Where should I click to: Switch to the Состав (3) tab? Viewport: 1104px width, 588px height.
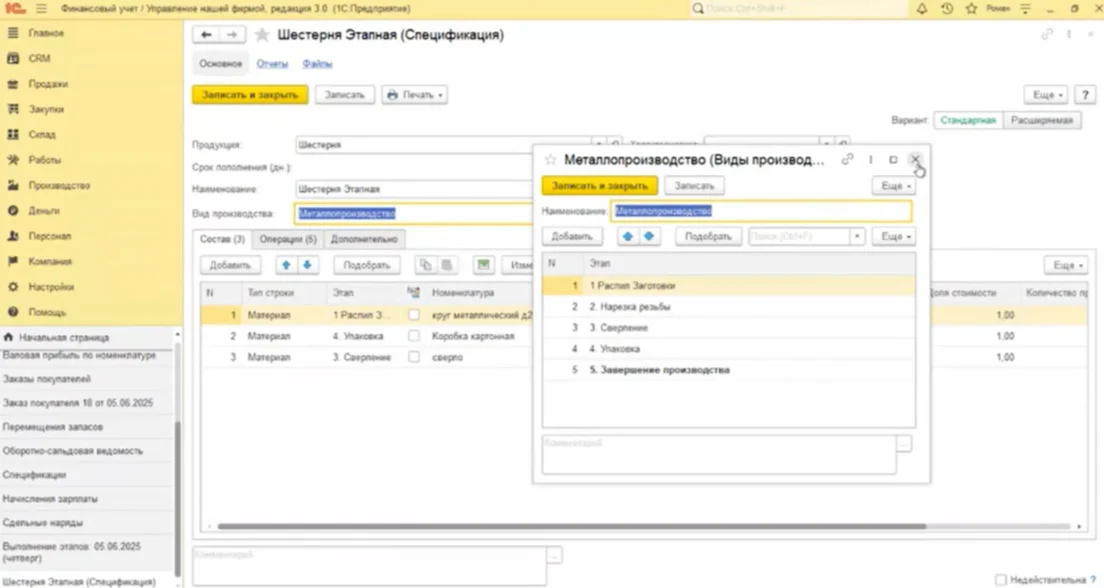(x=222, y=239)
